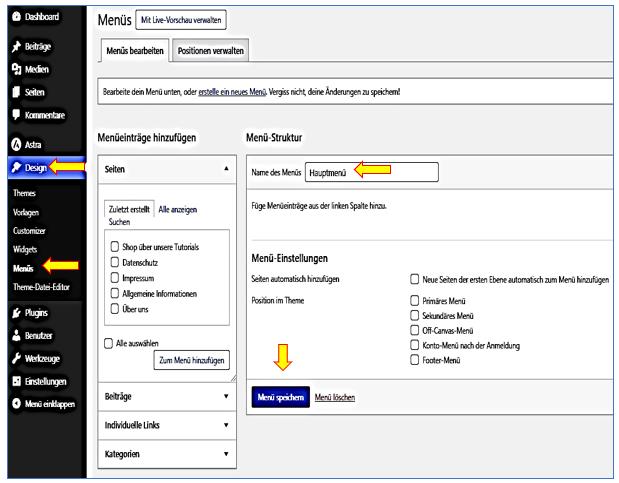Enable the Primäres Menü position checkbox

415,299
